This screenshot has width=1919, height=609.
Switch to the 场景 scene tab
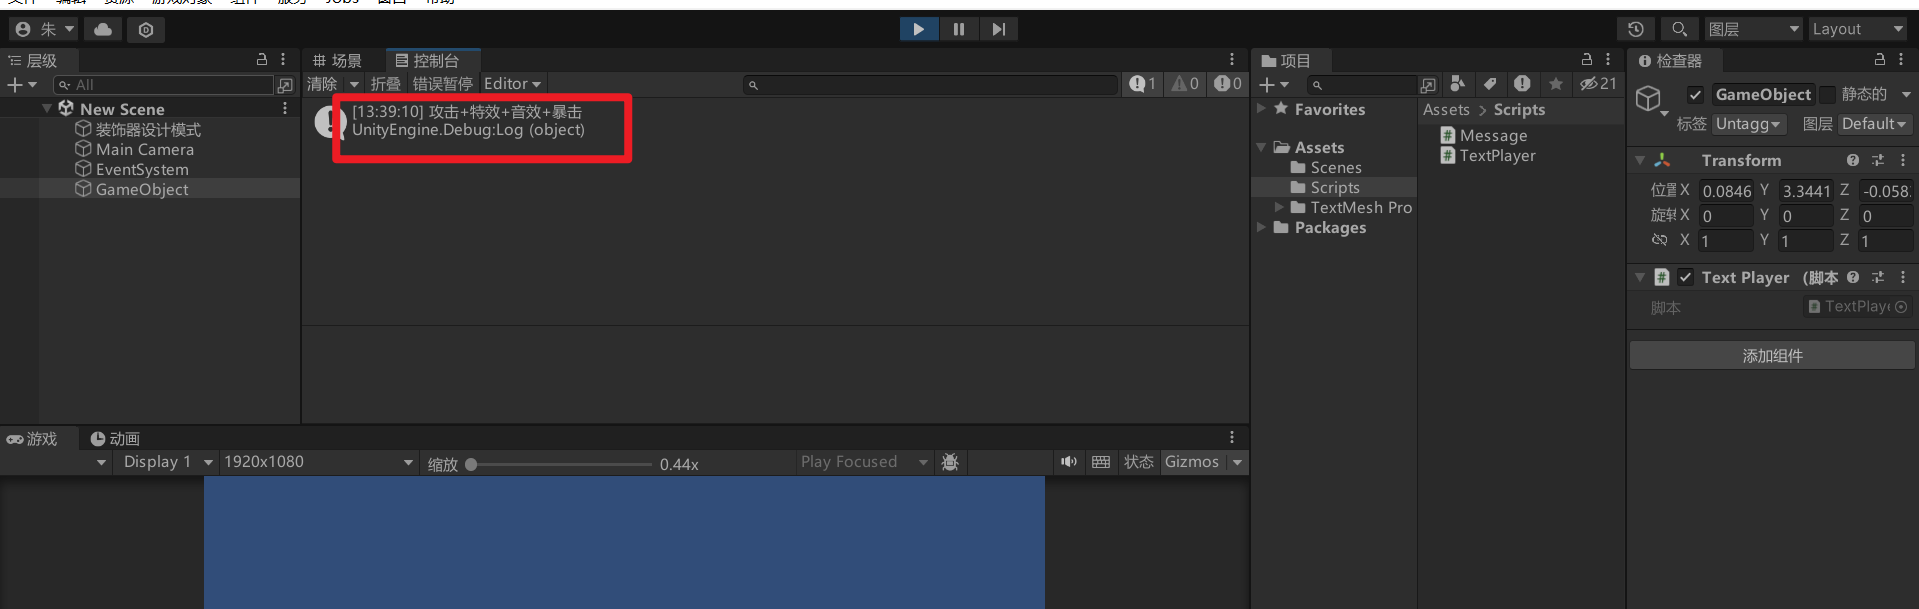337,61
